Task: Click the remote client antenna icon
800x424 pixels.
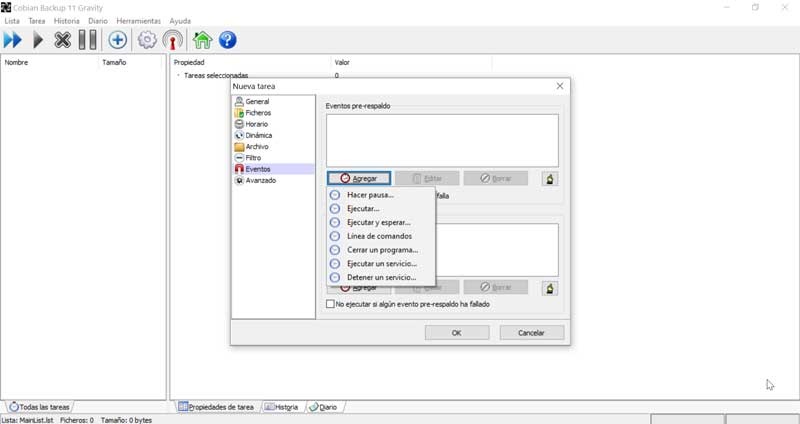Action: pos(172,40)
